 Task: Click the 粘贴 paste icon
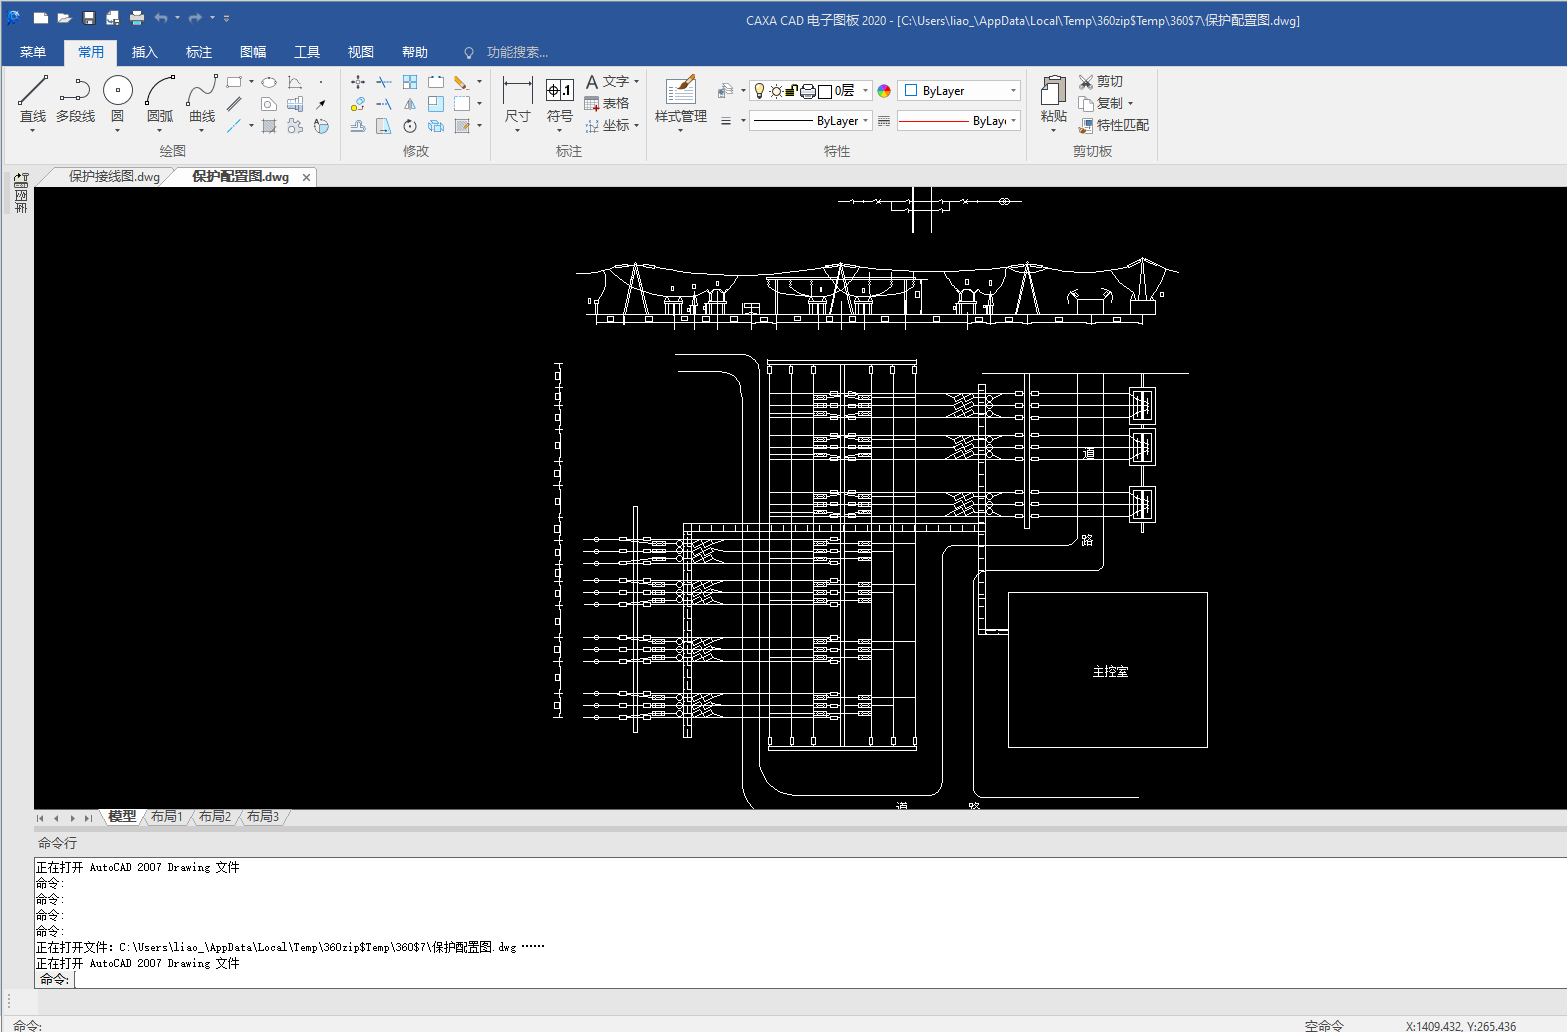[1053, 99]
